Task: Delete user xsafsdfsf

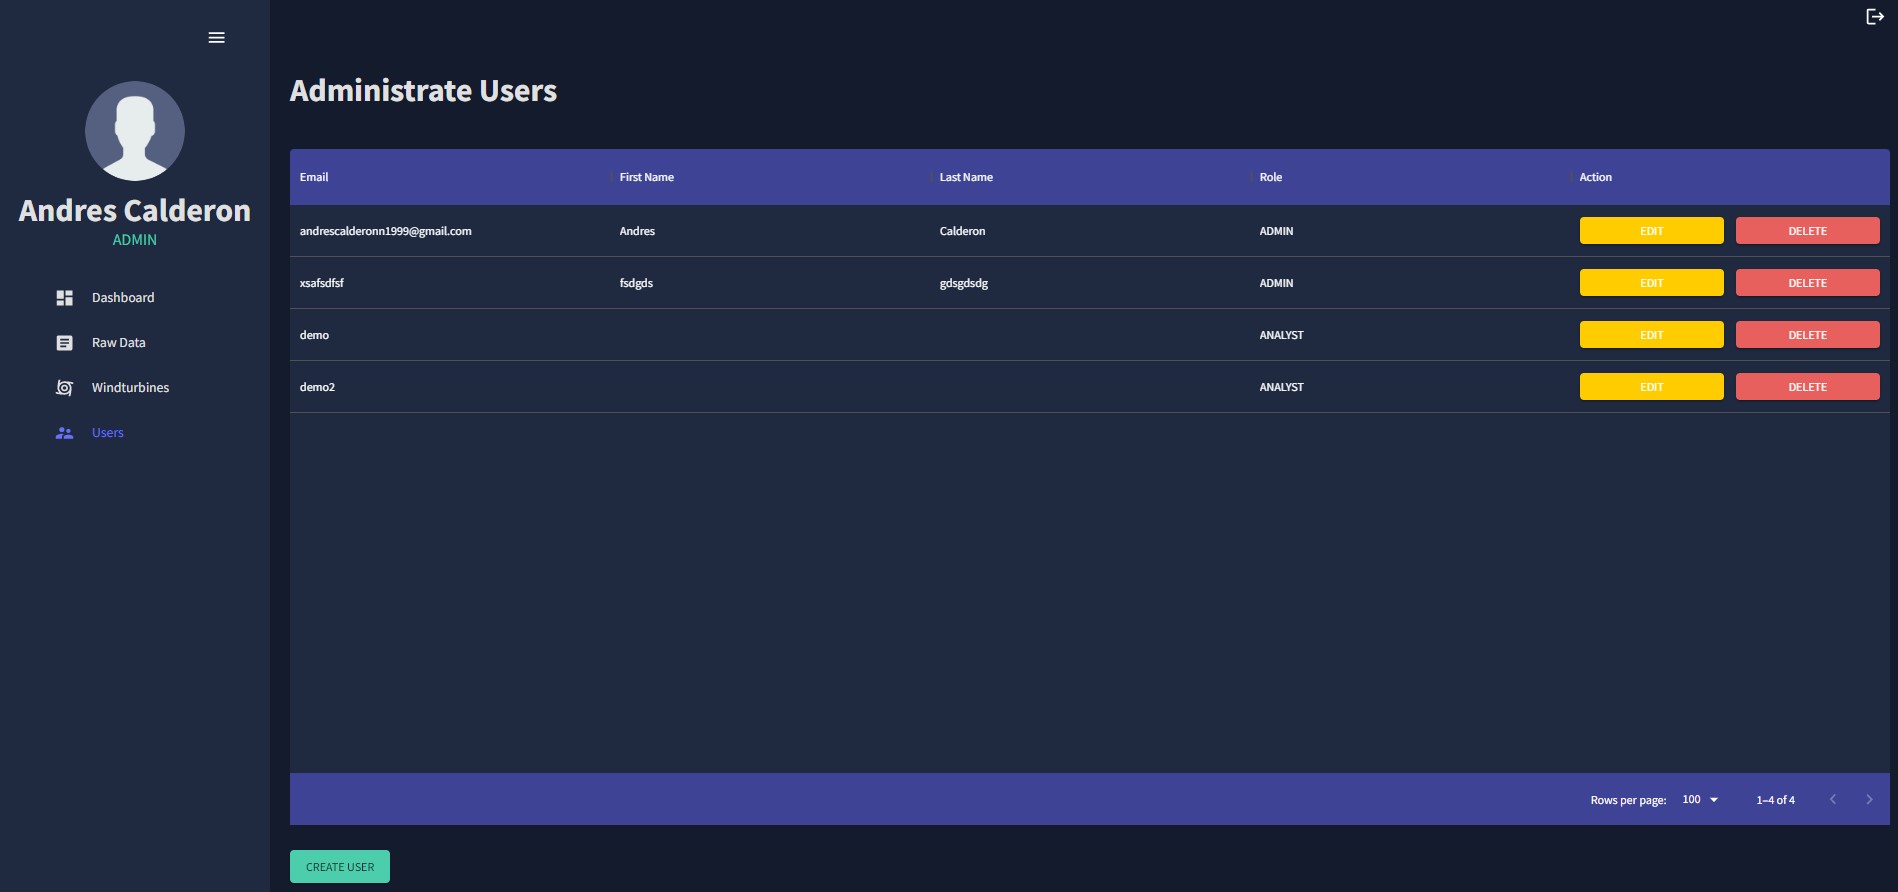Action: pos(1807,283)
